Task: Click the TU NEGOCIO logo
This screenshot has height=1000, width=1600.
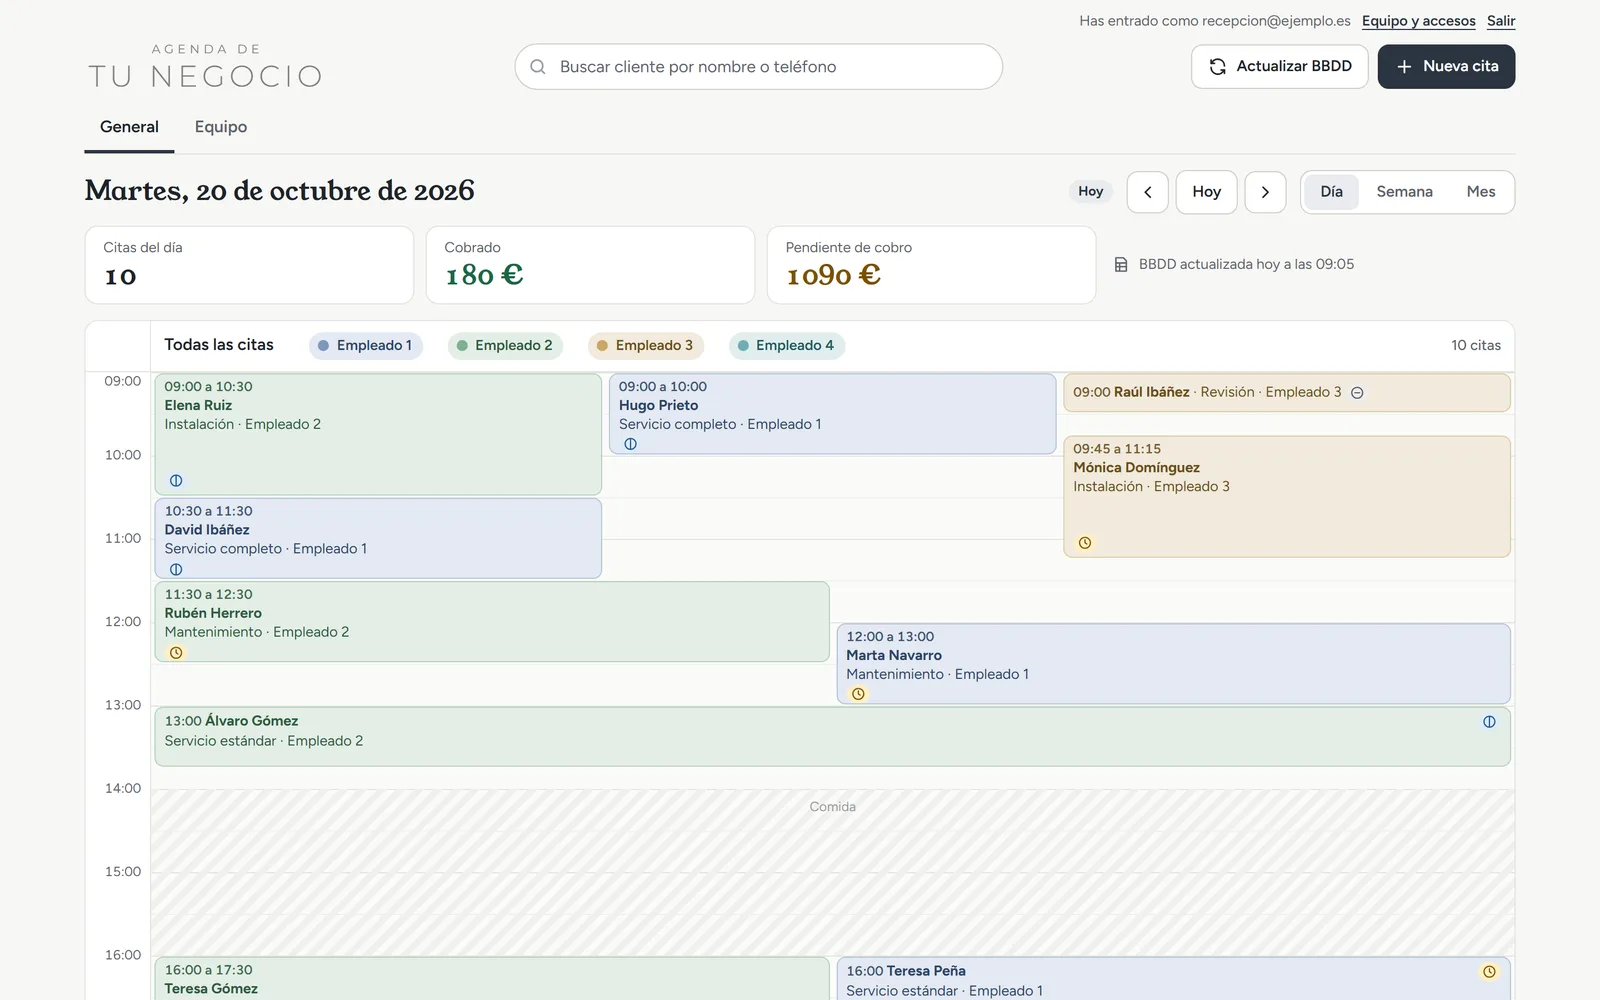Action: click(205, 66)
